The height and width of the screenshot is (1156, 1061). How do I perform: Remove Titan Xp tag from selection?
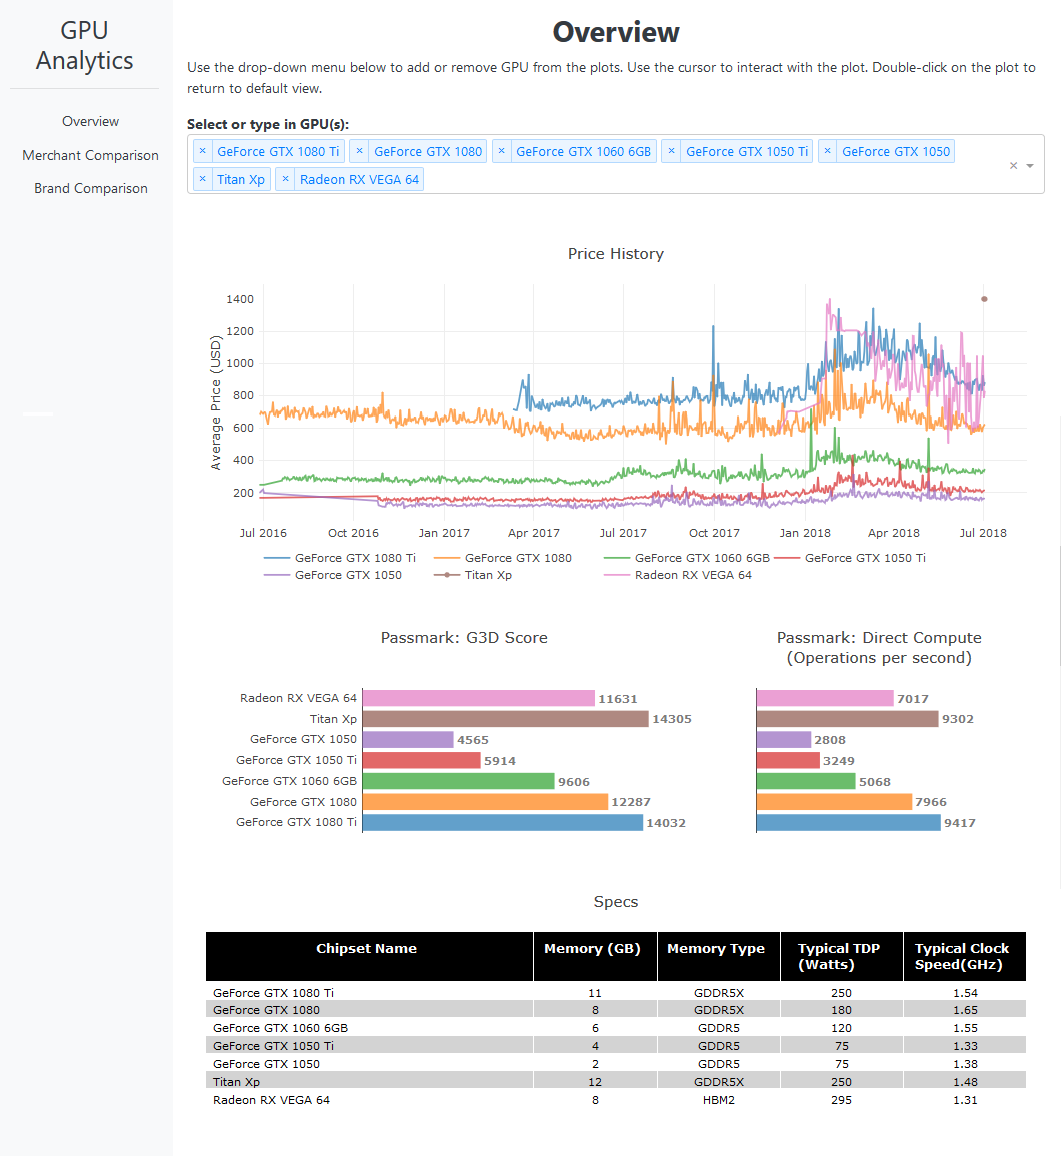tap(203, 179)
